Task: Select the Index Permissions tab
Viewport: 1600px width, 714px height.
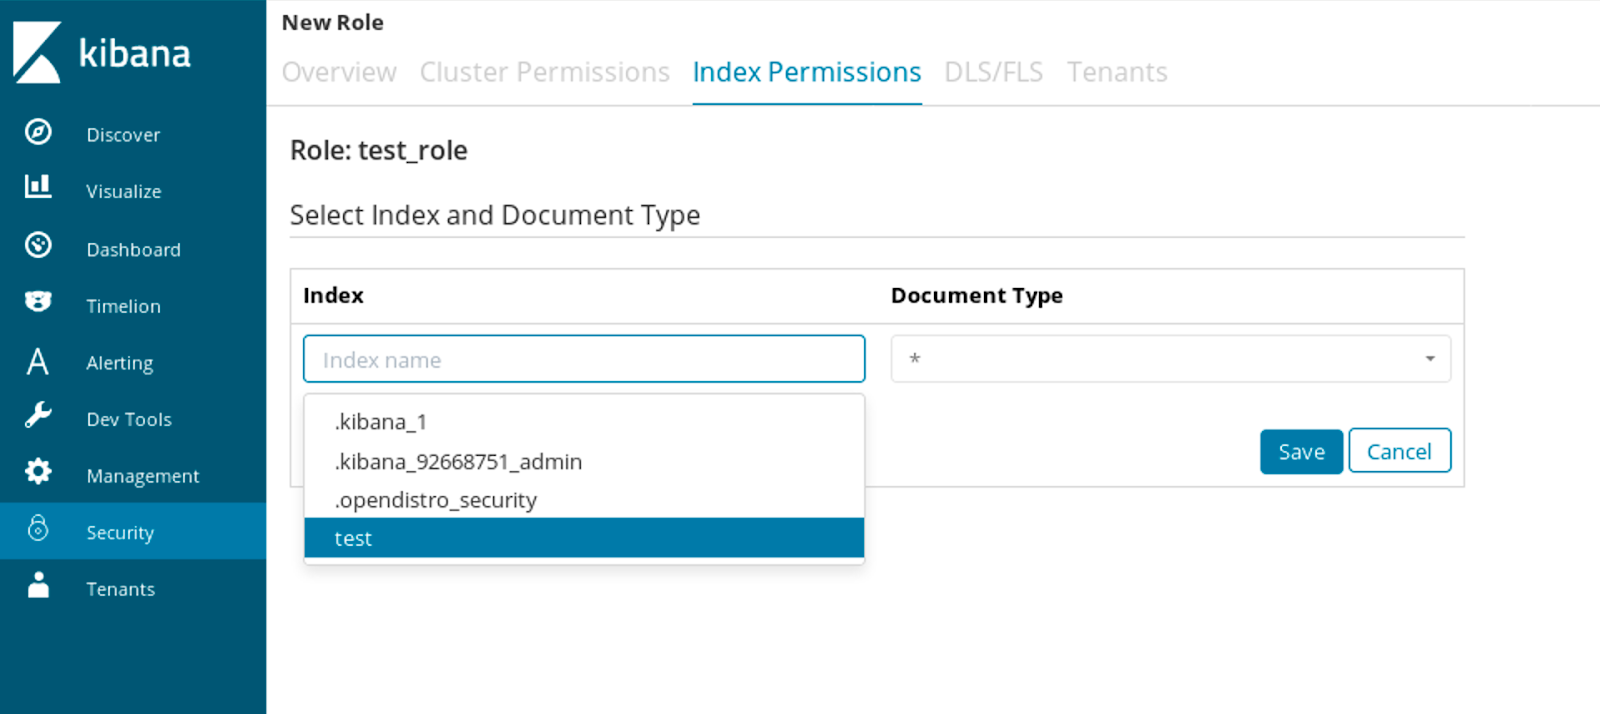Action: click(807, 72)
